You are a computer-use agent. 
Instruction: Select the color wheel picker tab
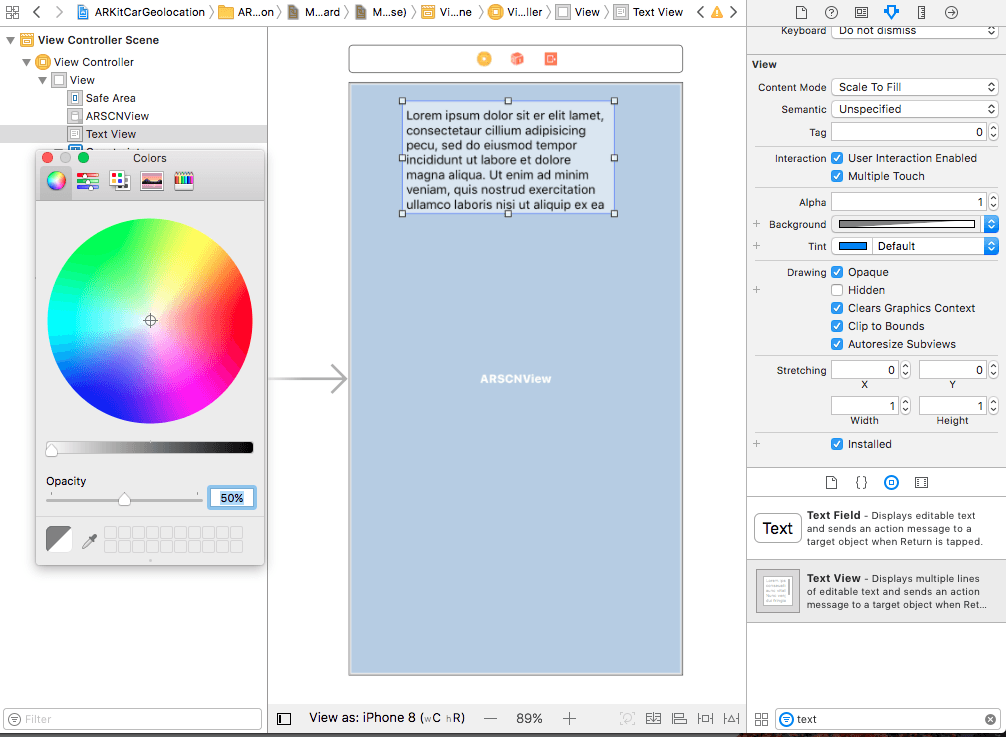tap(57, 181)
